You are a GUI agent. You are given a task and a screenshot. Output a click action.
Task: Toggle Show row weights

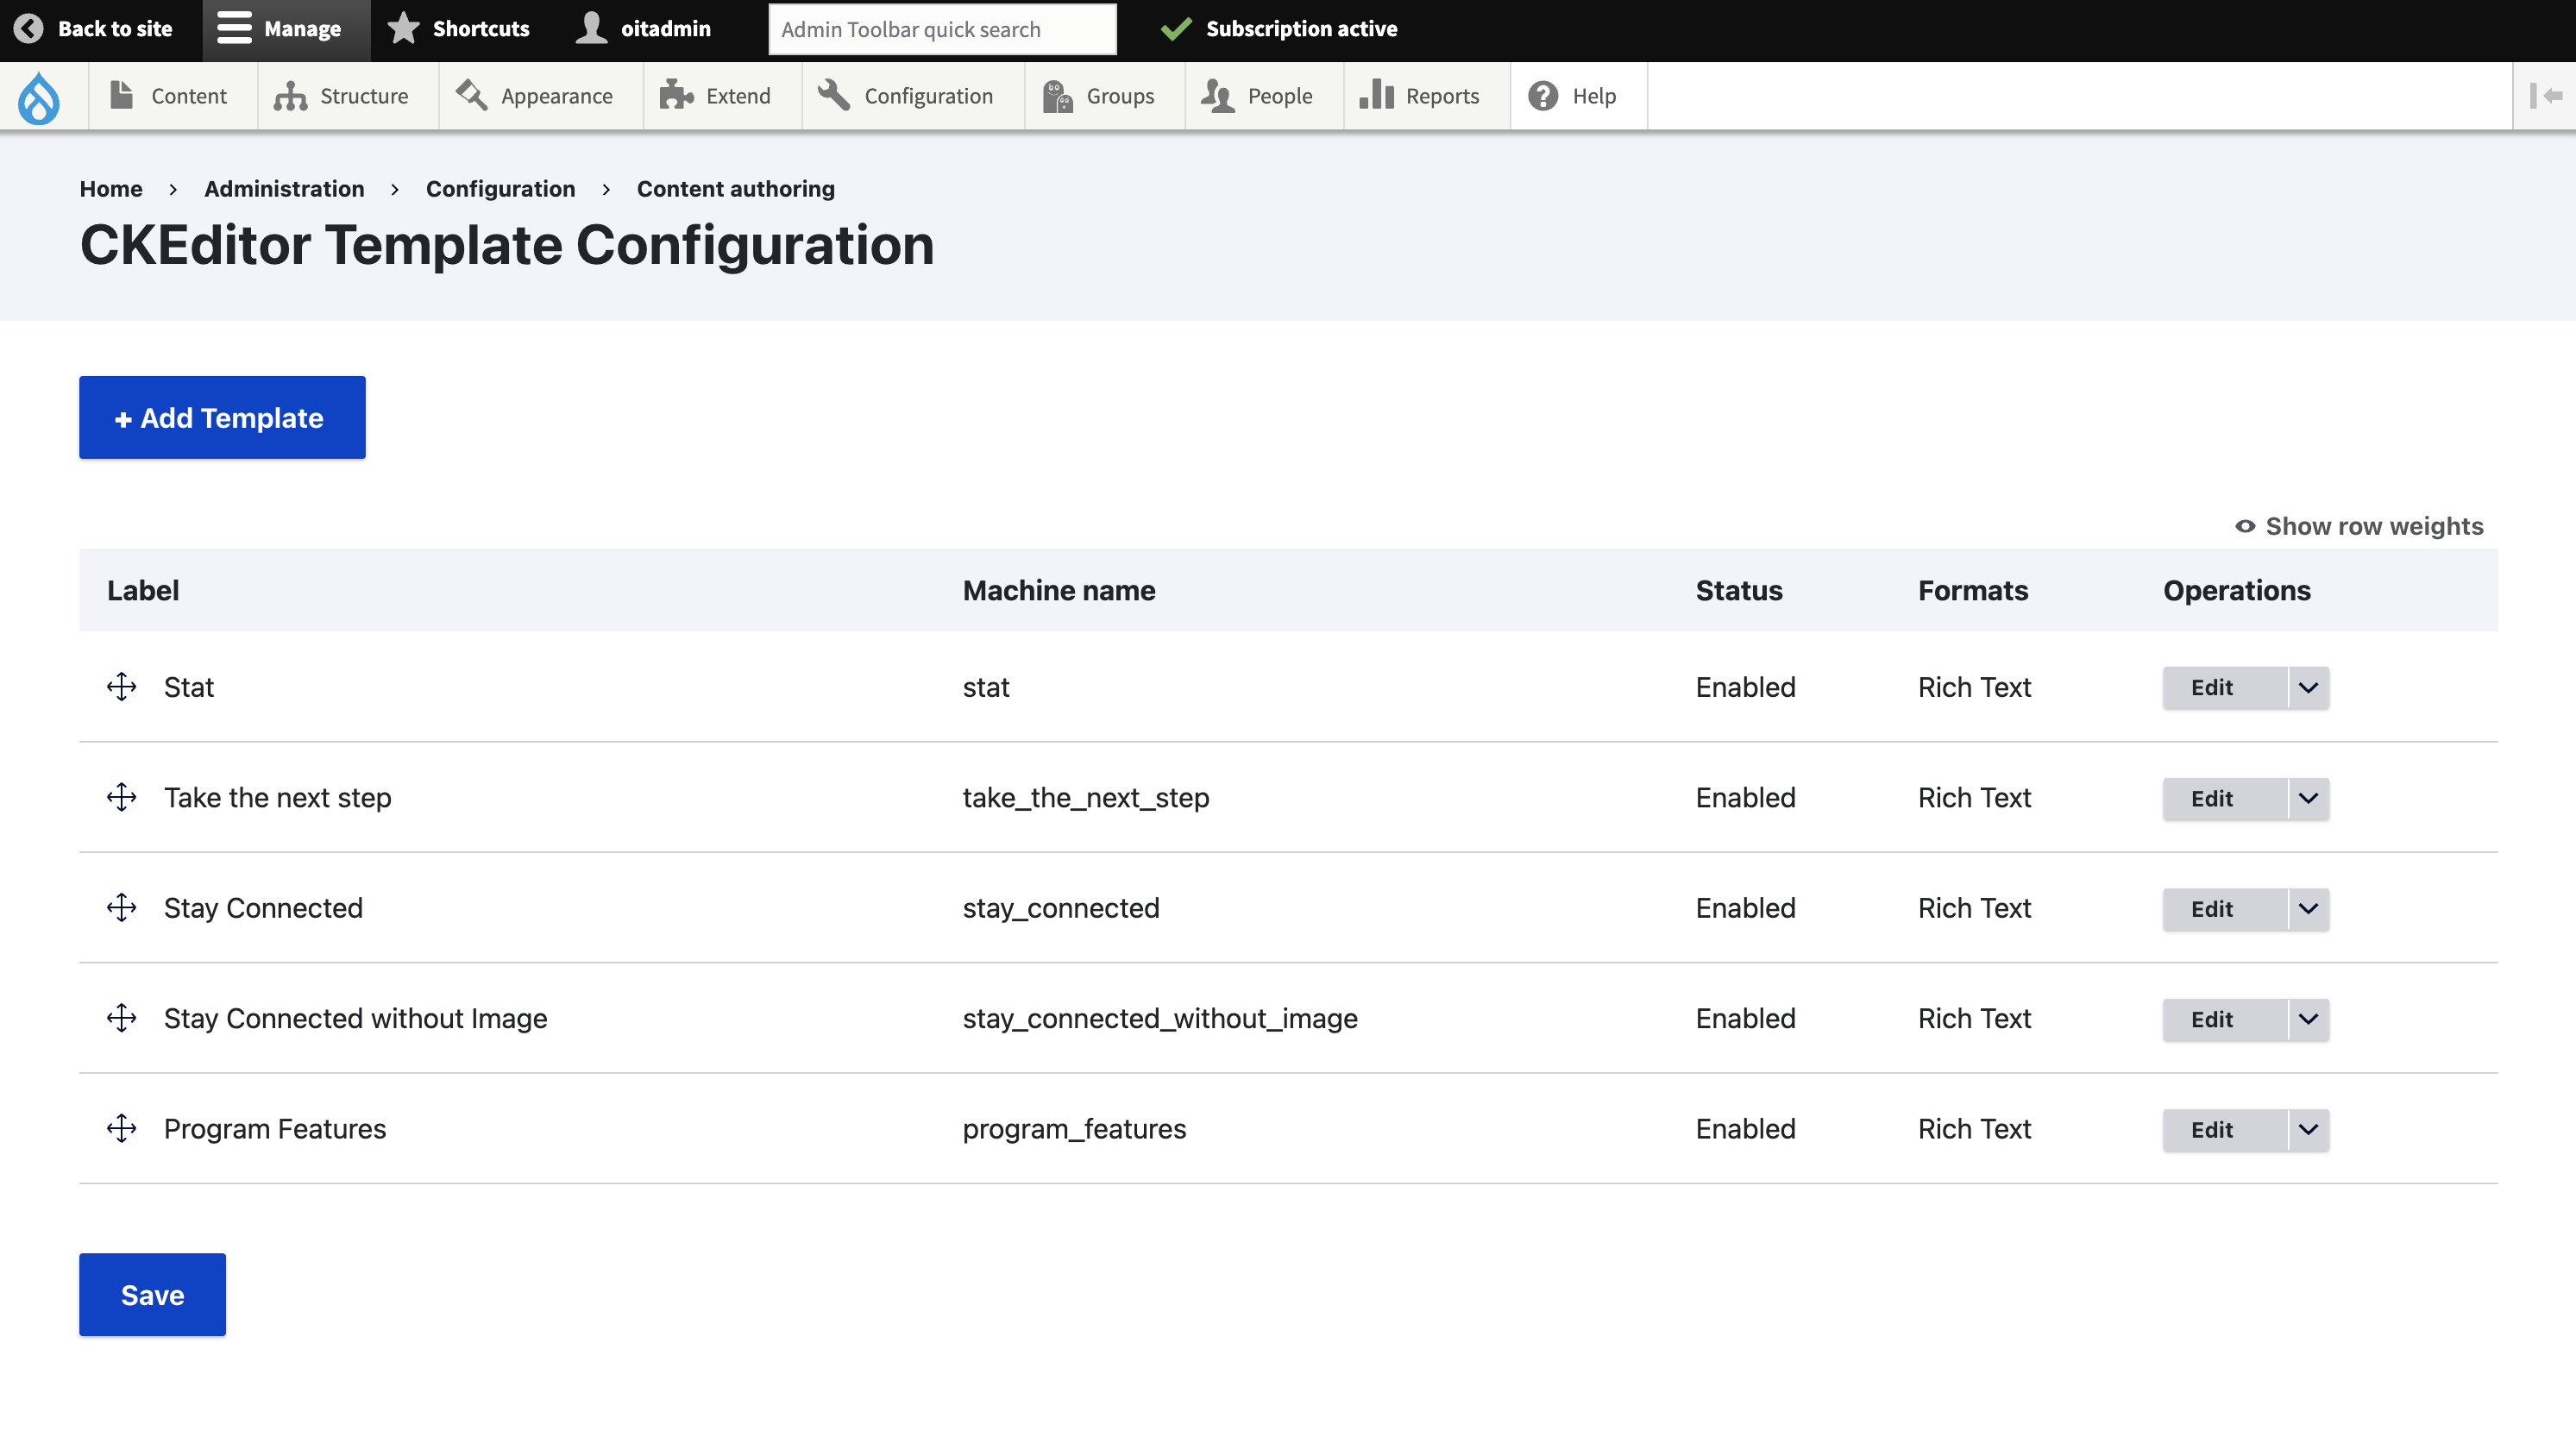tap(2359, 526)
